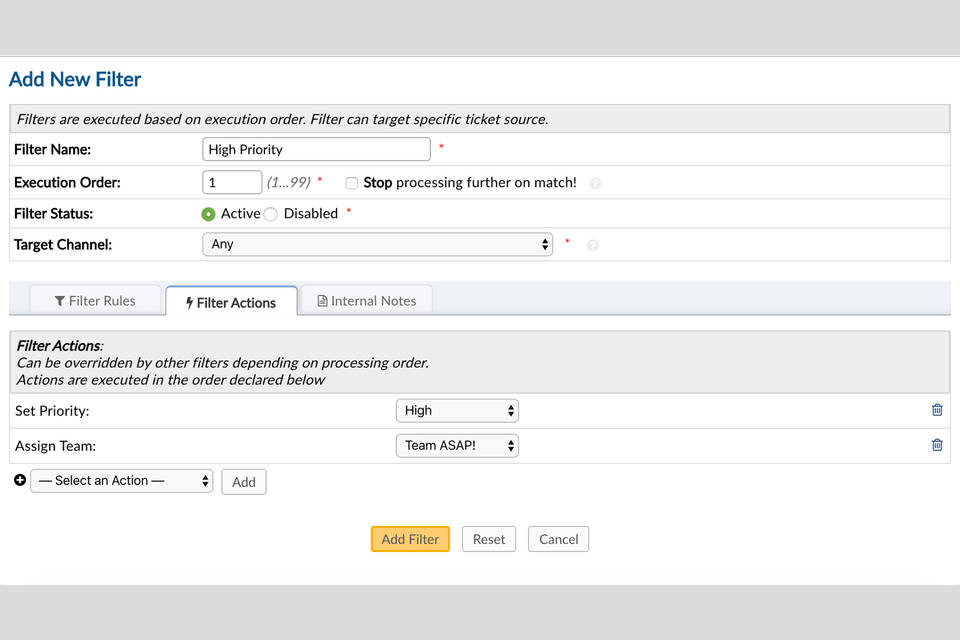Expand the Set Priority High dropdown

tap(457, 410)
